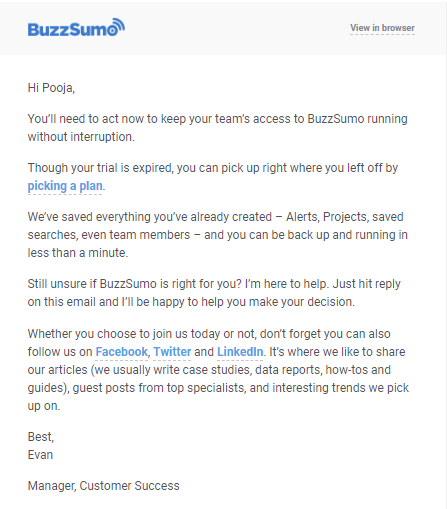Visit the Twitter link

pyautogui.click(x=172, y=352)
